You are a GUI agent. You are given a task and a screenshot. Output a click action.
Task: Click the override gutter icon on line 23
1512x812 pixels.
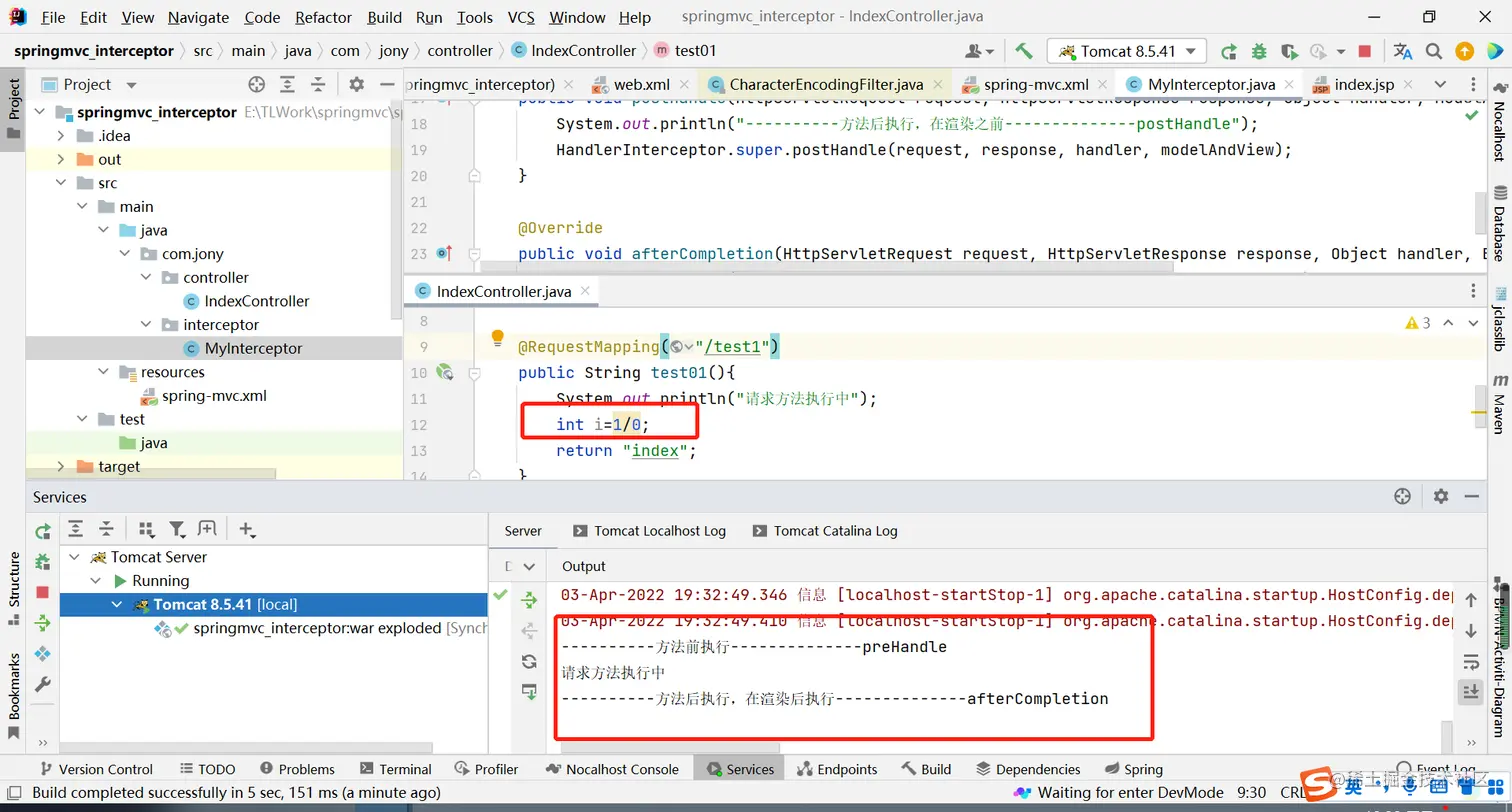[445, 254]
